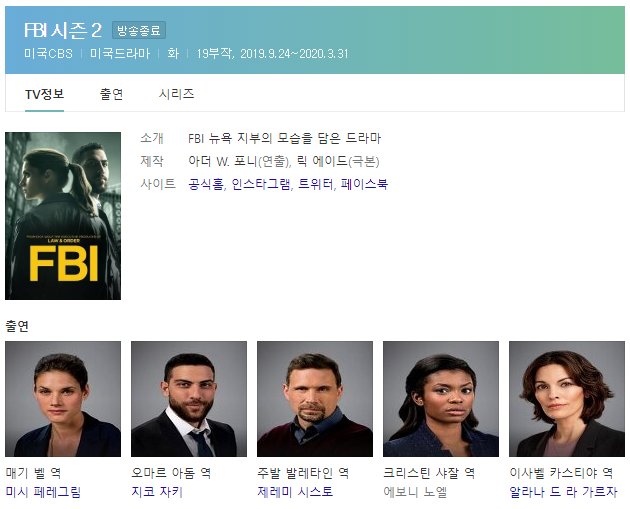Click the FBI drama poster image
Image resolution: width=630 pixels, height=509 pixels.
[x=63, y=216]
